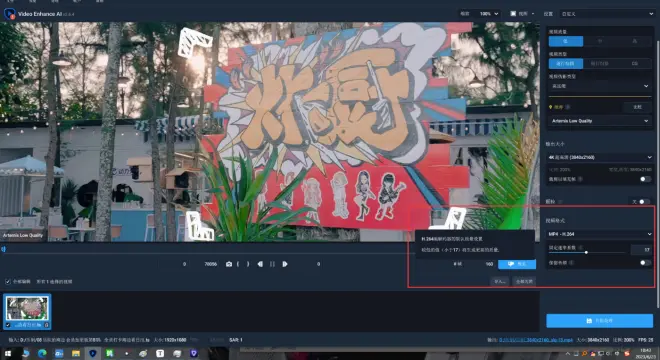Toggle the keep audio switch
660x360 pixels.
(x=645, y=263)
